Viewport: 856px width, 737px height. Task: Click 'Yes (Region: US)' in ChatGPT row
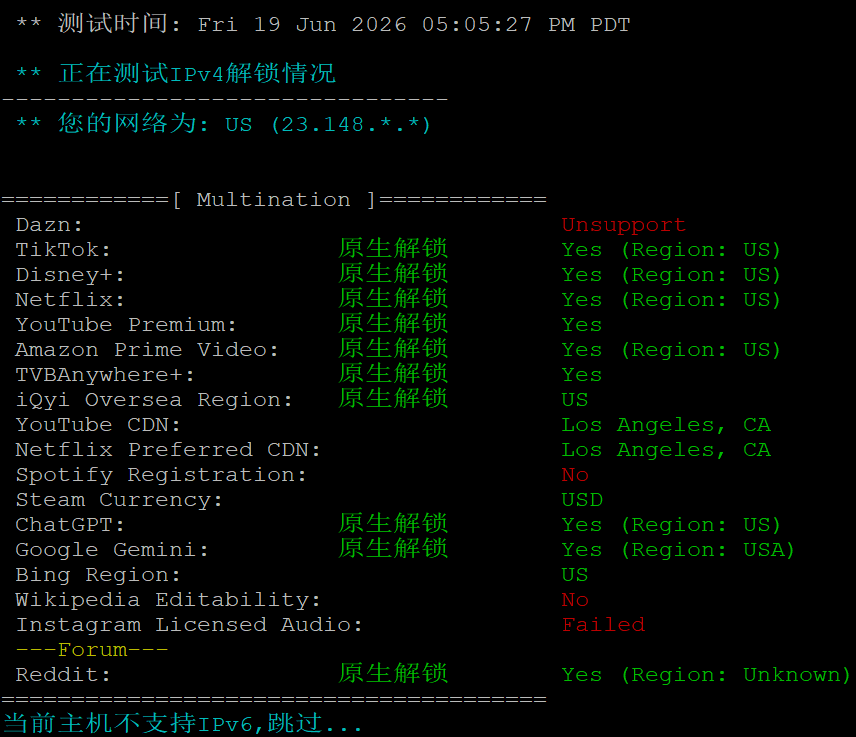click(x=671, y=525)
